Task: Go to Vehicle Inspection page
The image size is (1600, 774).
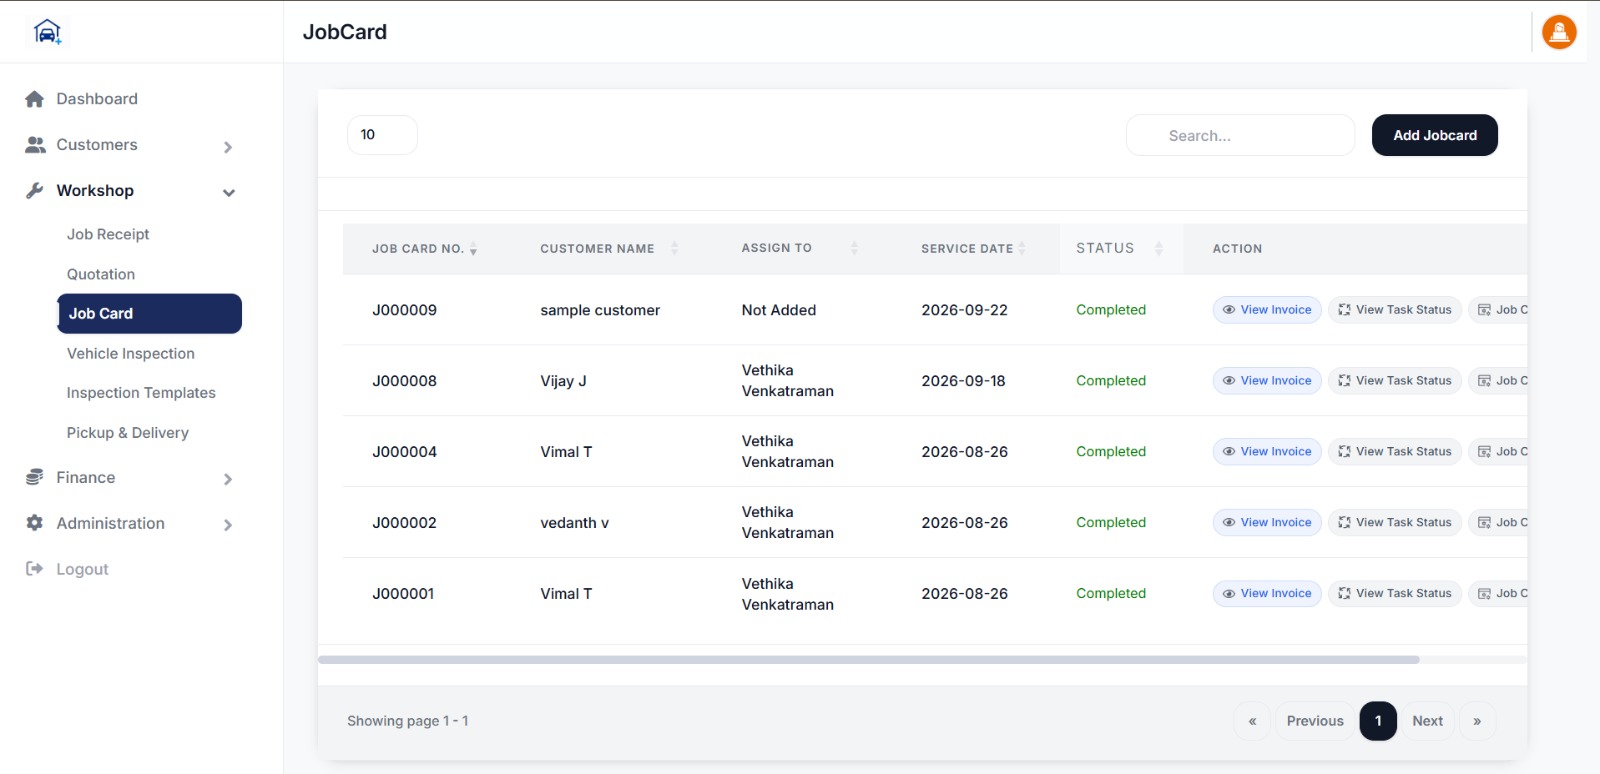Action: (131, 353)
